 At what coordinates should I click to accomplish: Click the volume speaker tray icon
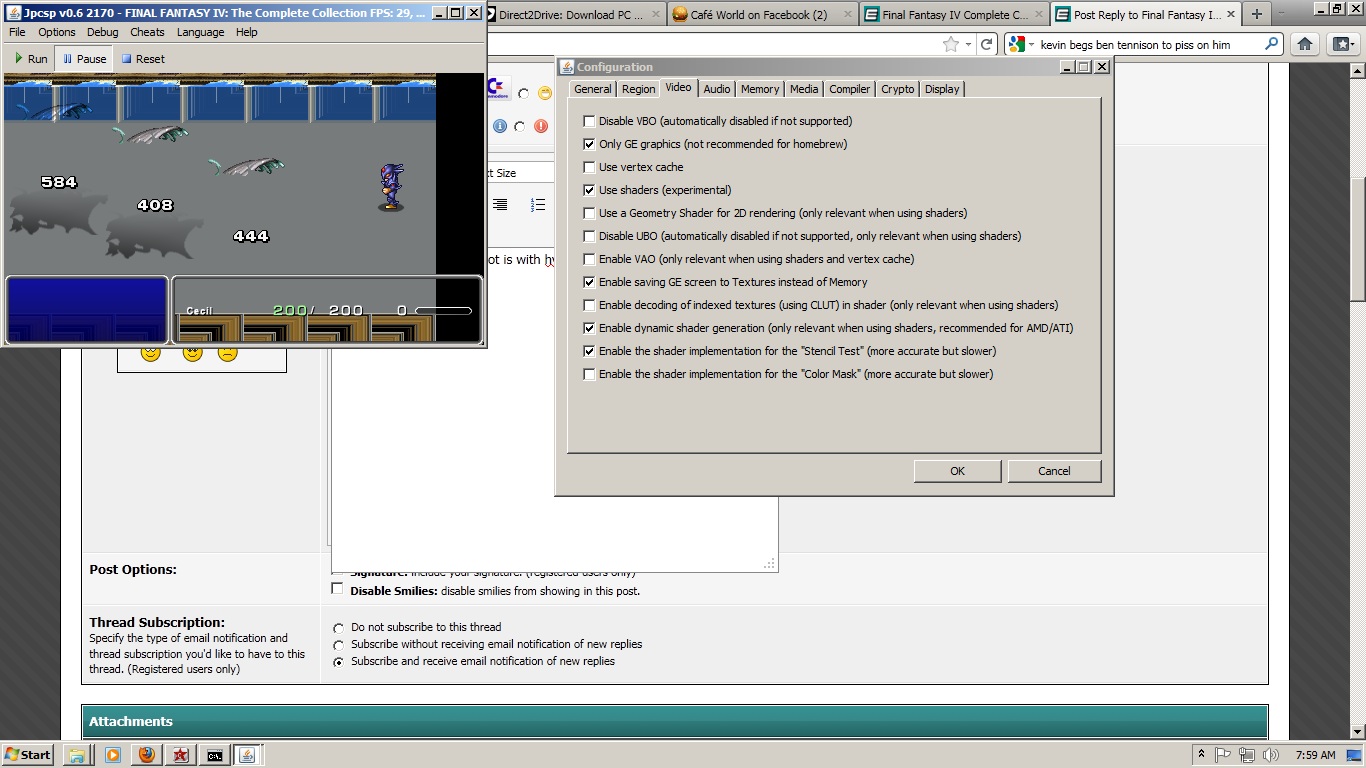(x=1270, y=755)
